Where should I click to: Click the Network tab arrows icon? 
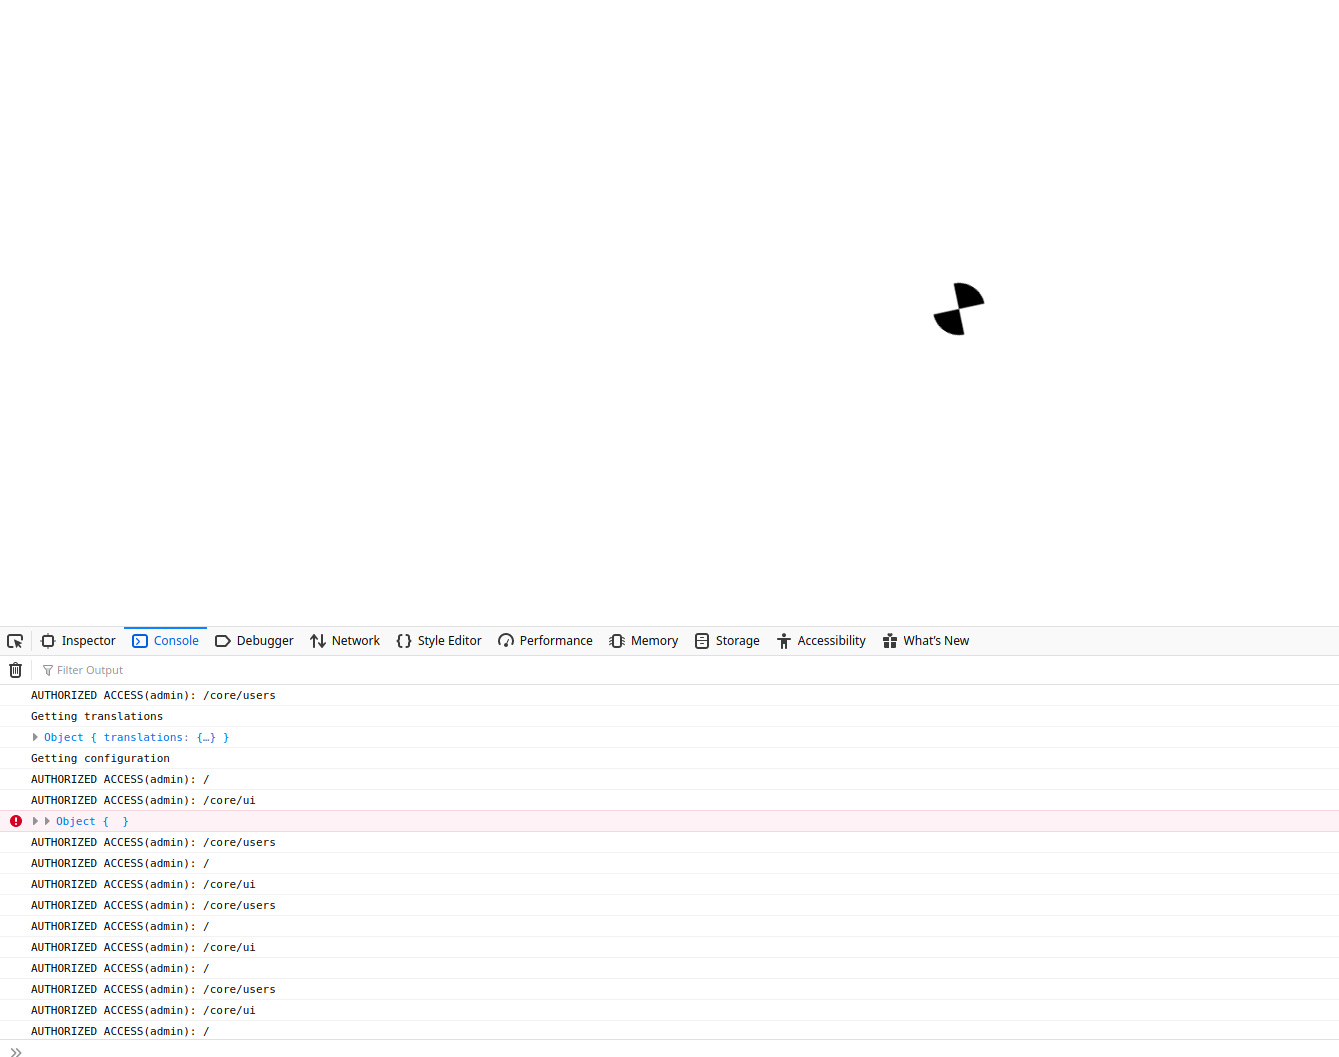click(316, 640)
